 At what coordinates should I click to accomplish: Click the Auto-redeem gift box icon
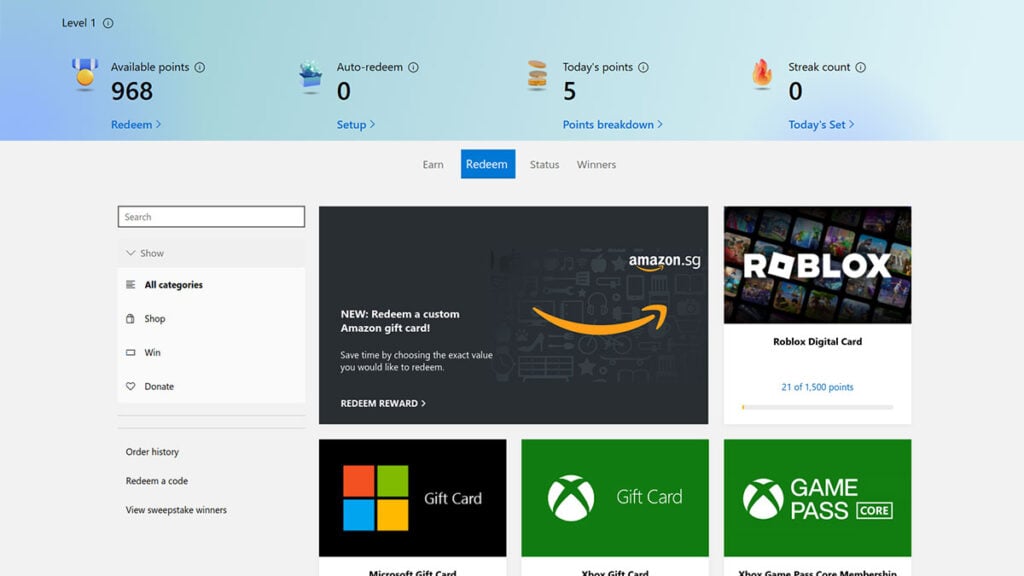coord(308,75)
